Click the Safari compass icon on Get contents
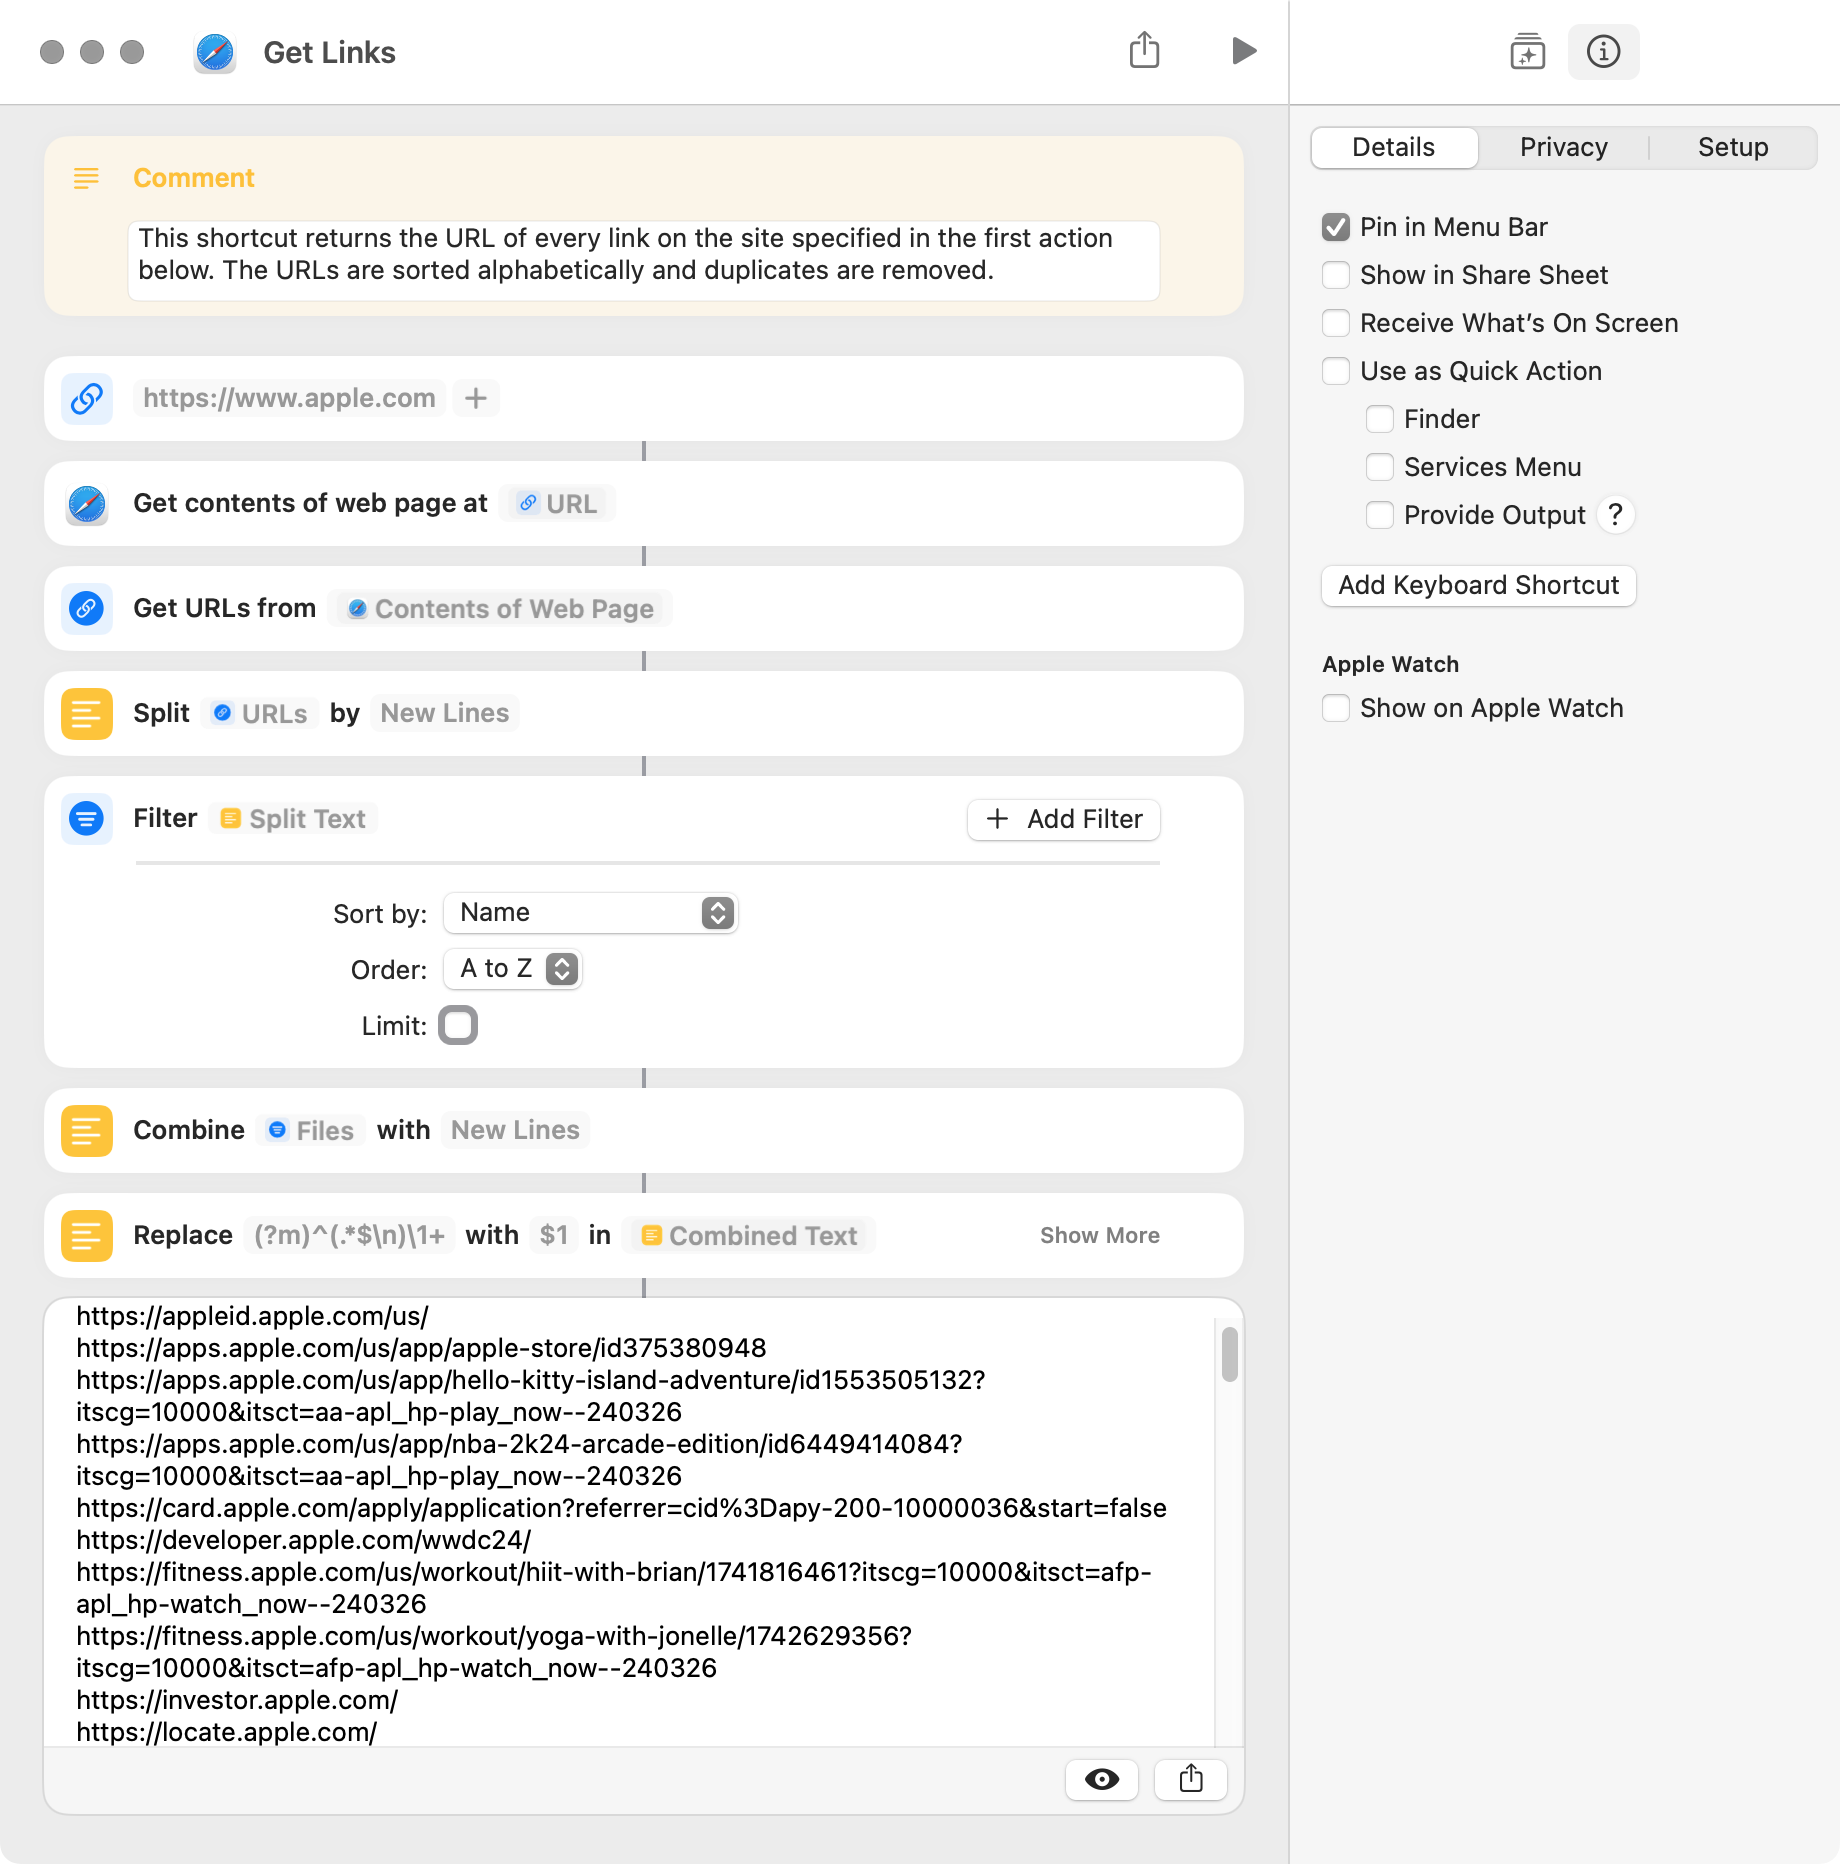 click(x=87, y=503)
